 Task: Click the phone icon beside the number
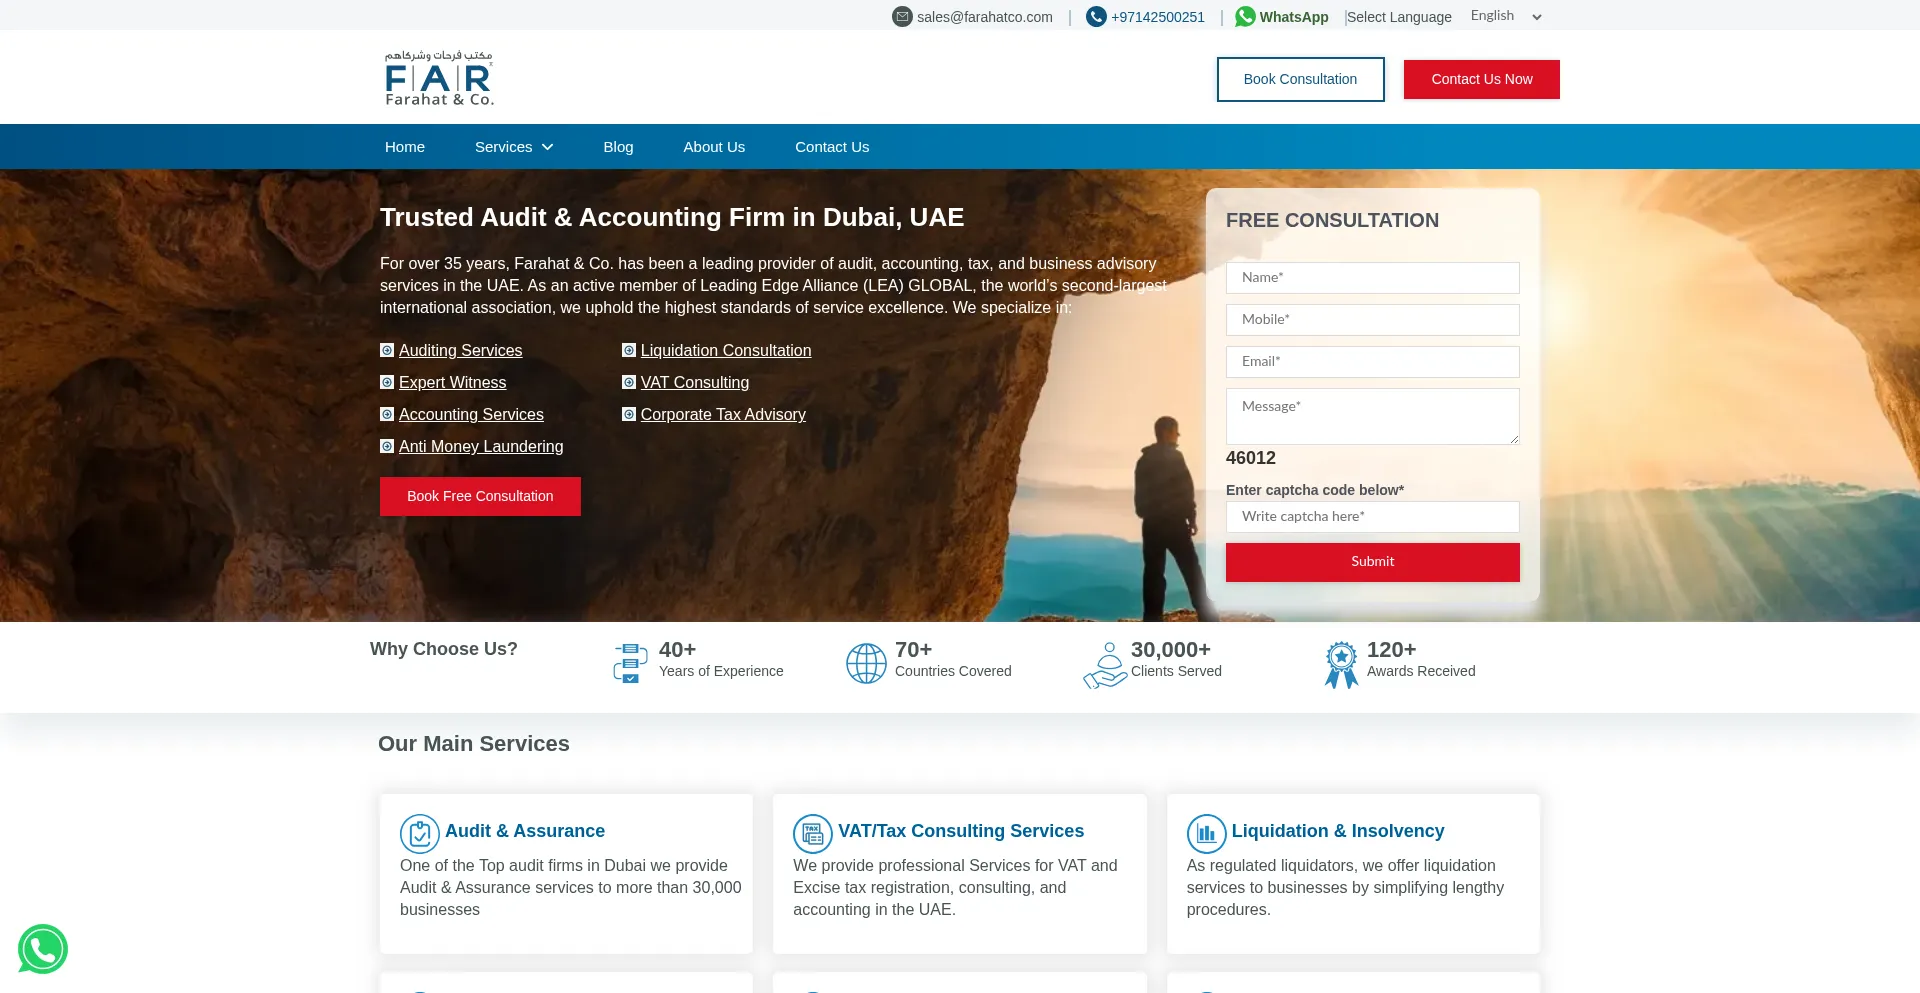coord(1096,17)
